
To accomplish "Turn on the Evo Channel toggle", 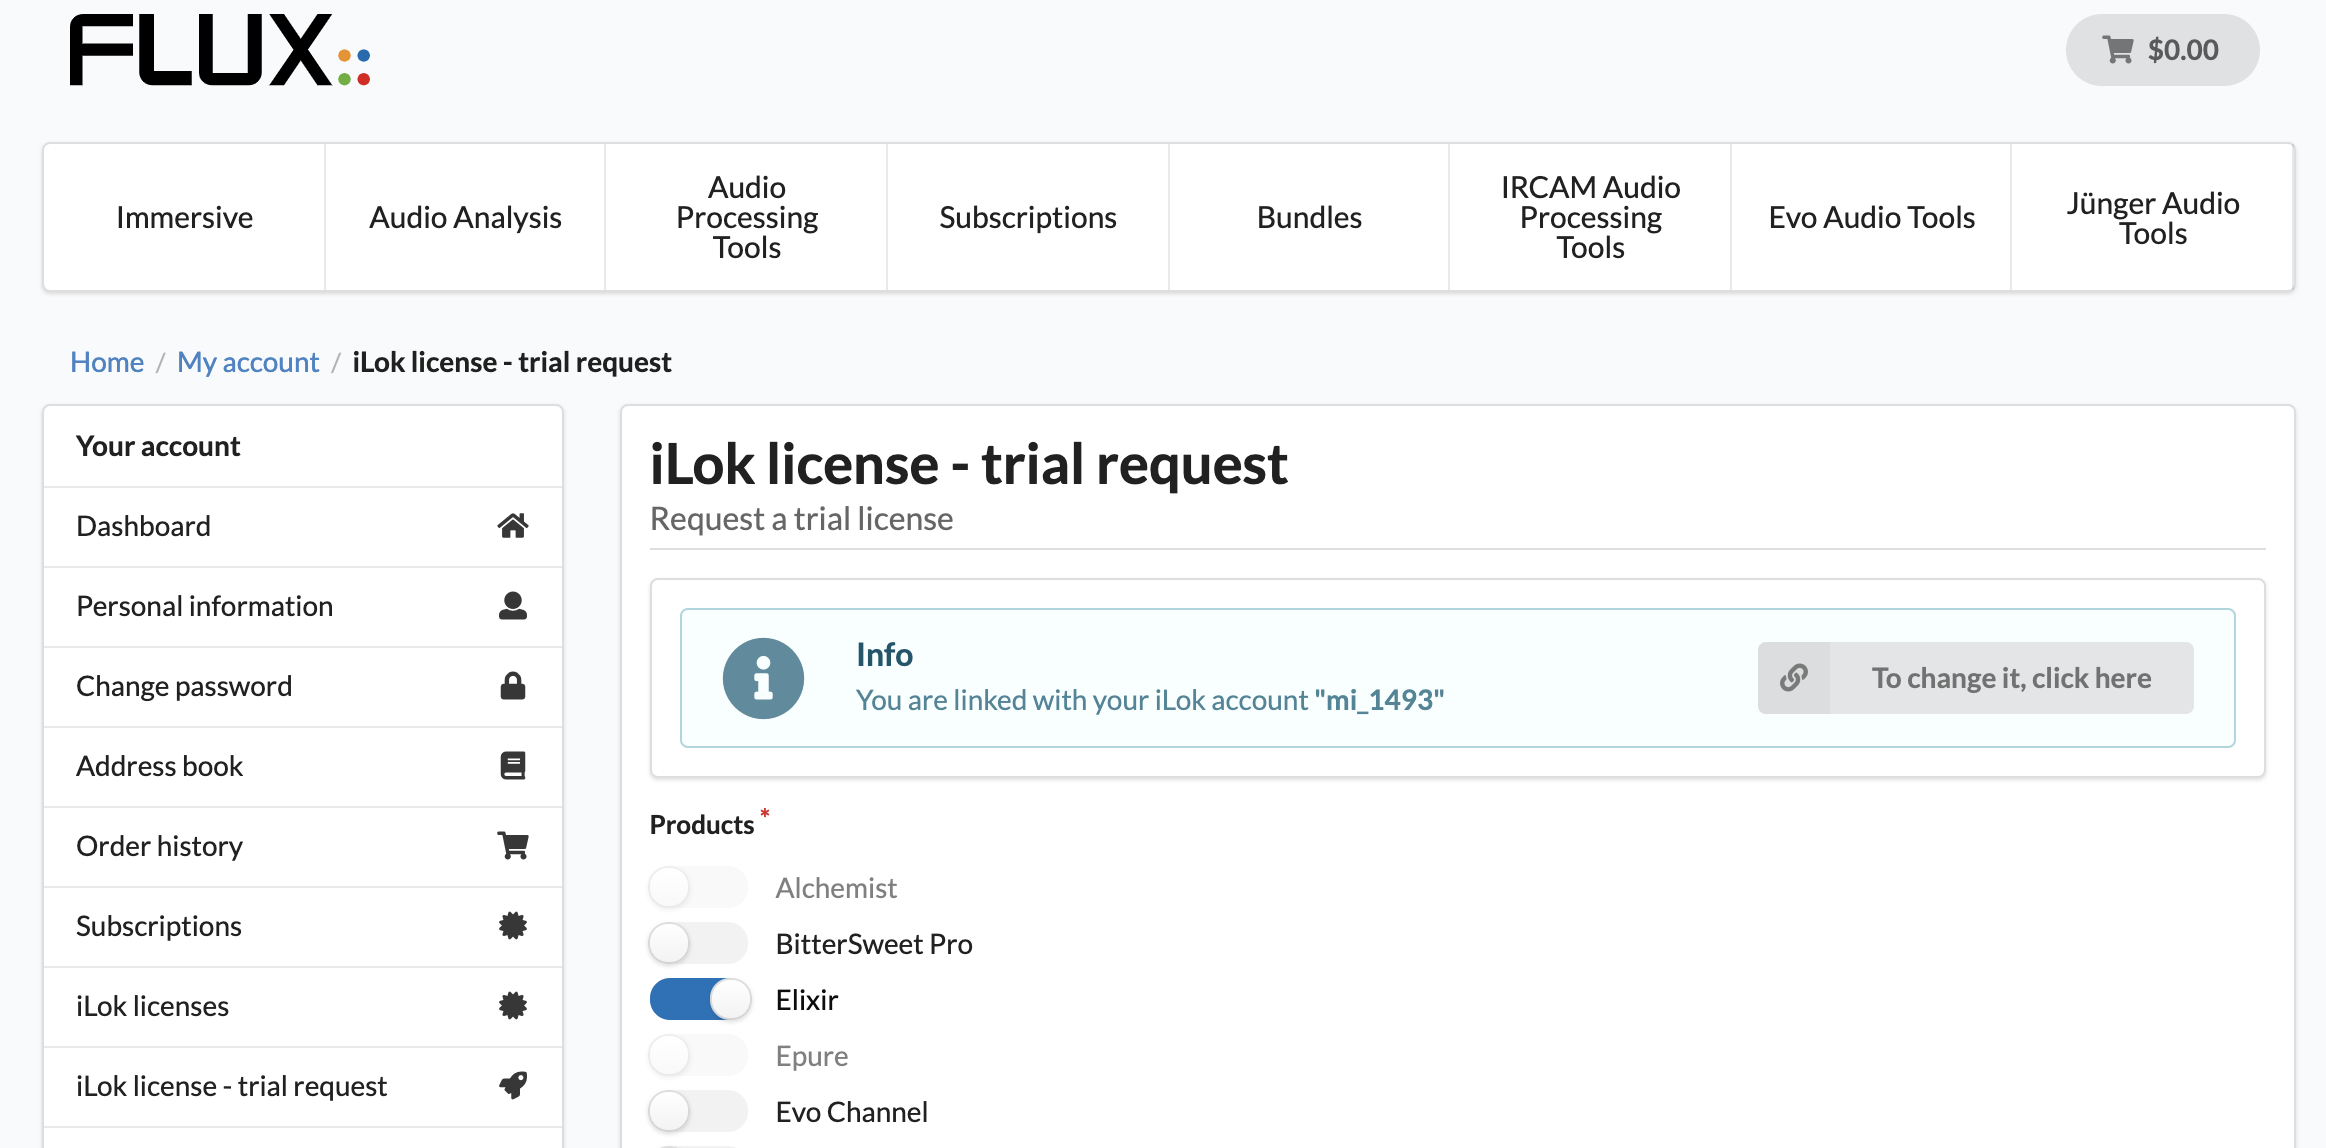I will (698, 1111).
